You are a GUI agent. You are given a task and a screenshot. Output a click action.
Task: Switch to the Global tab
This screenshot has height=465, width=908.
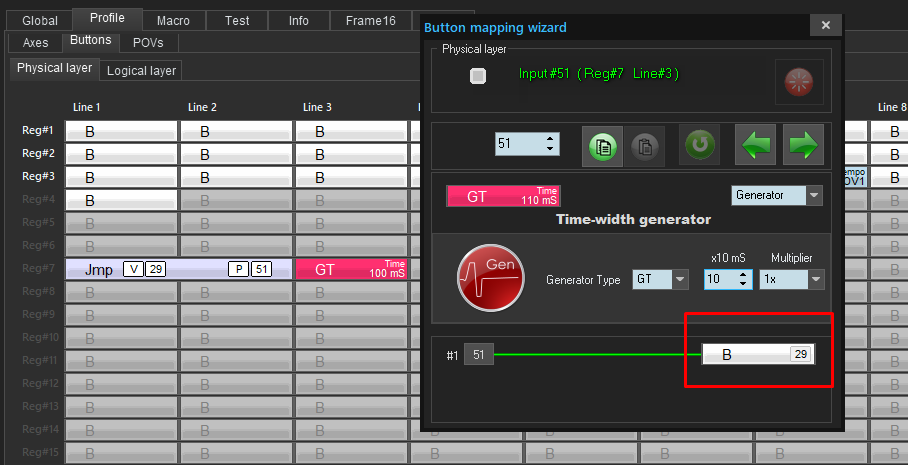click(x=39, y=21)
